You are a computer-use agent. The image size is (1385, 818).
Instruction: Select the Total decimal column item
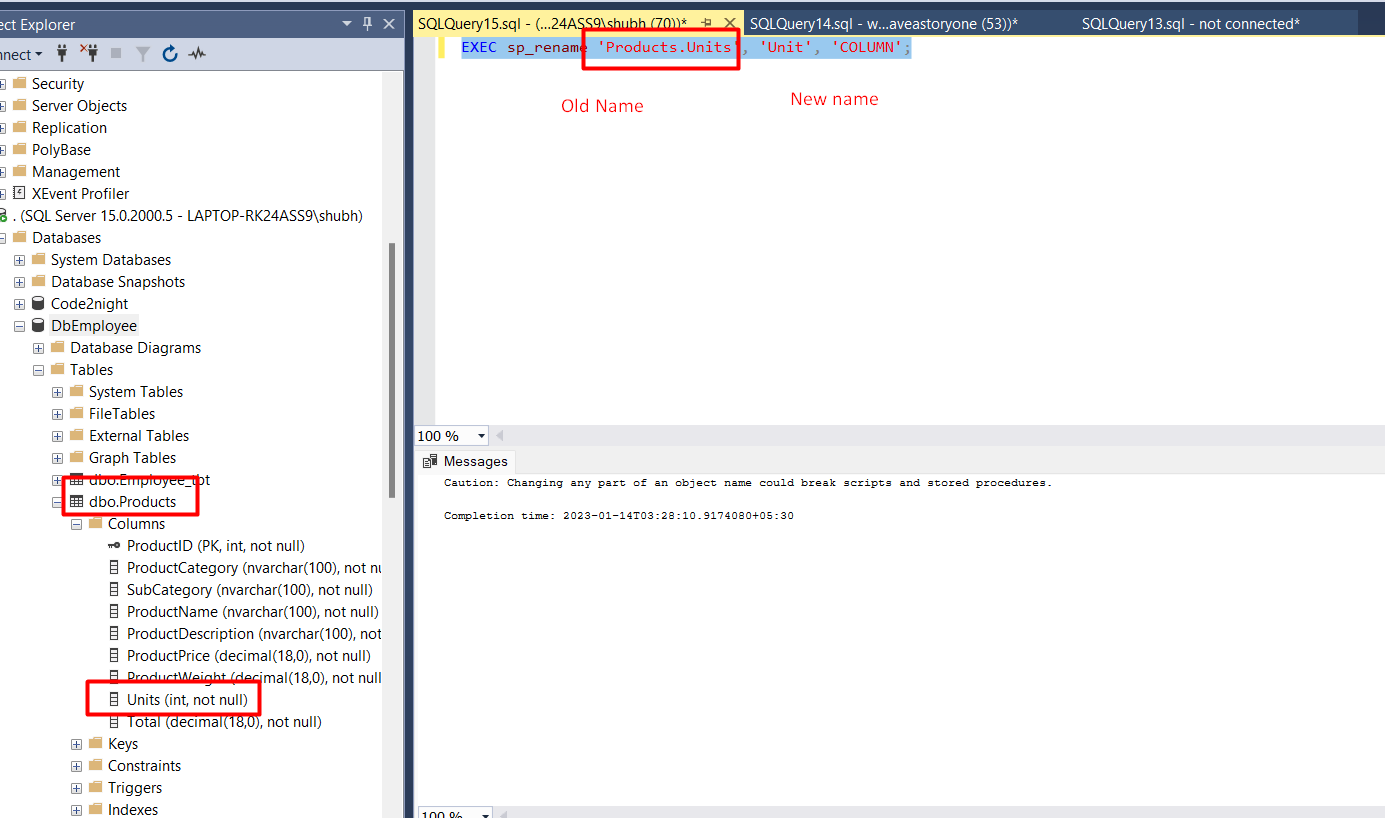[224, 722]
